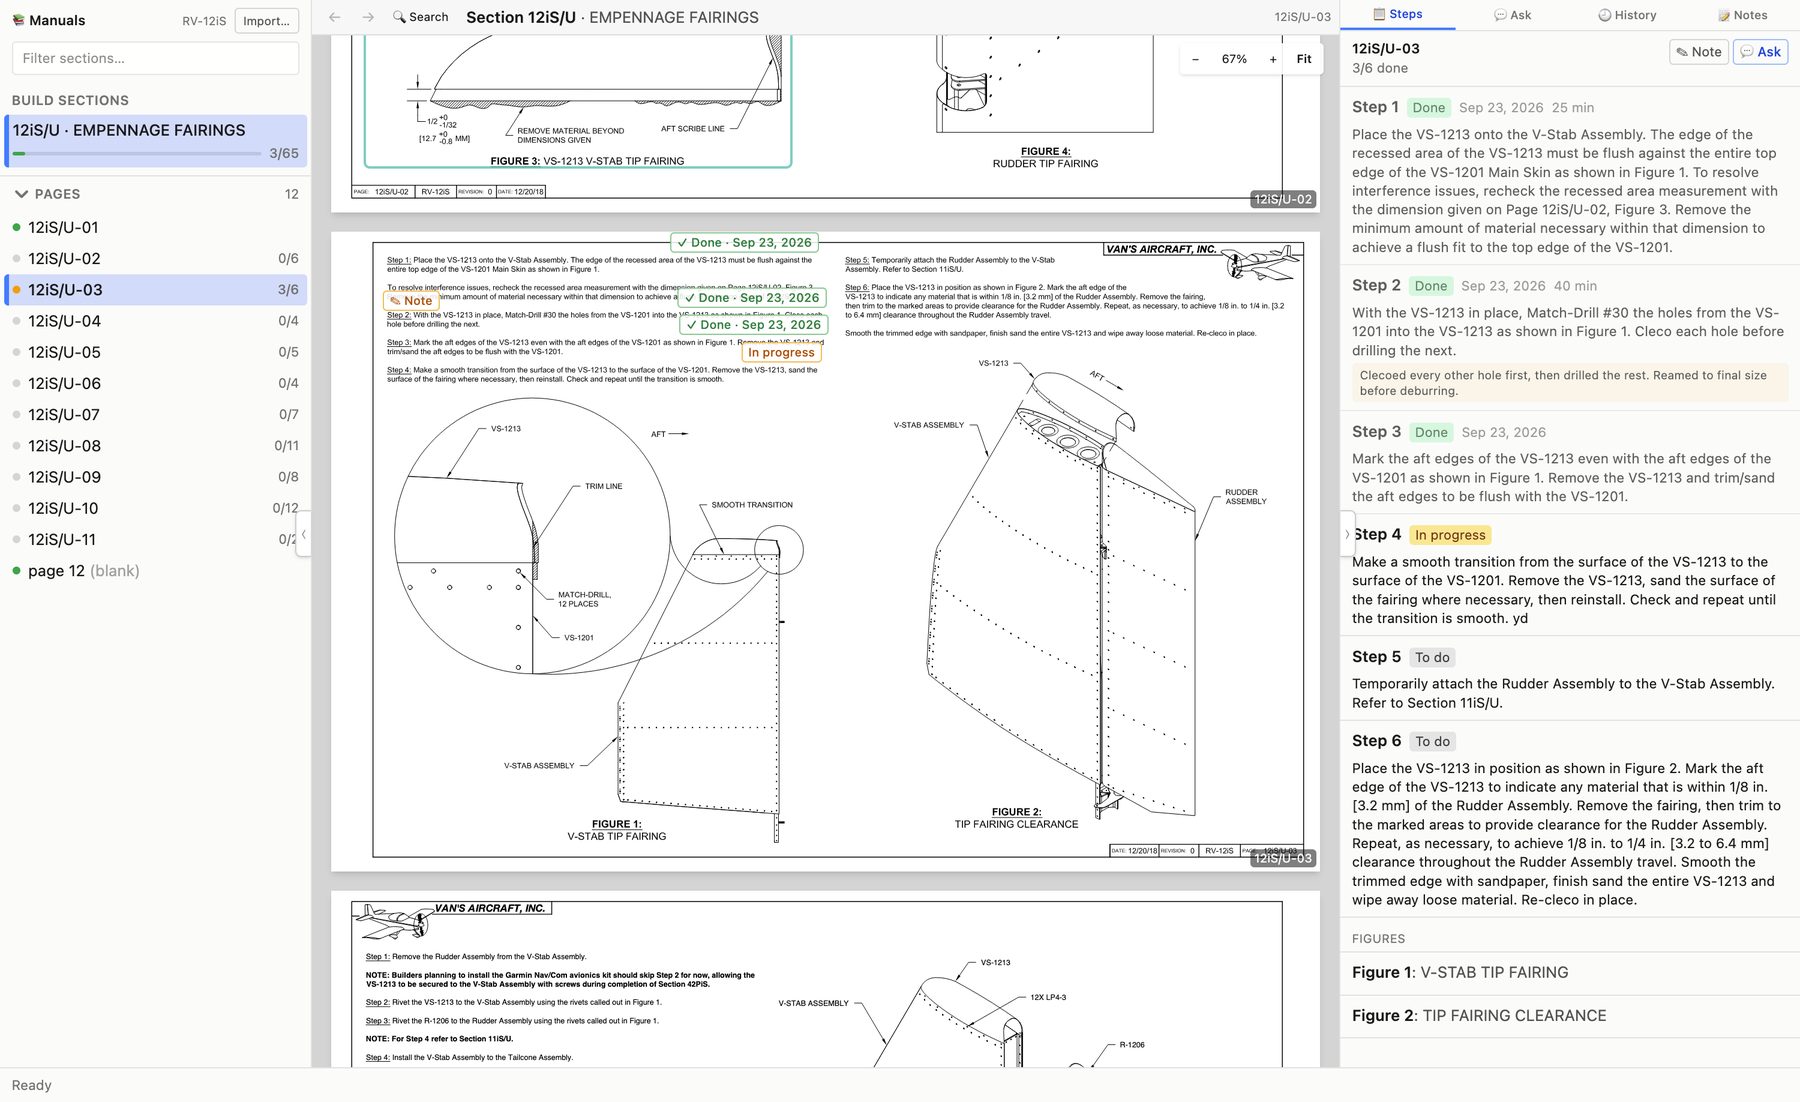Switch to the Steps tab

pos(1398,14)
